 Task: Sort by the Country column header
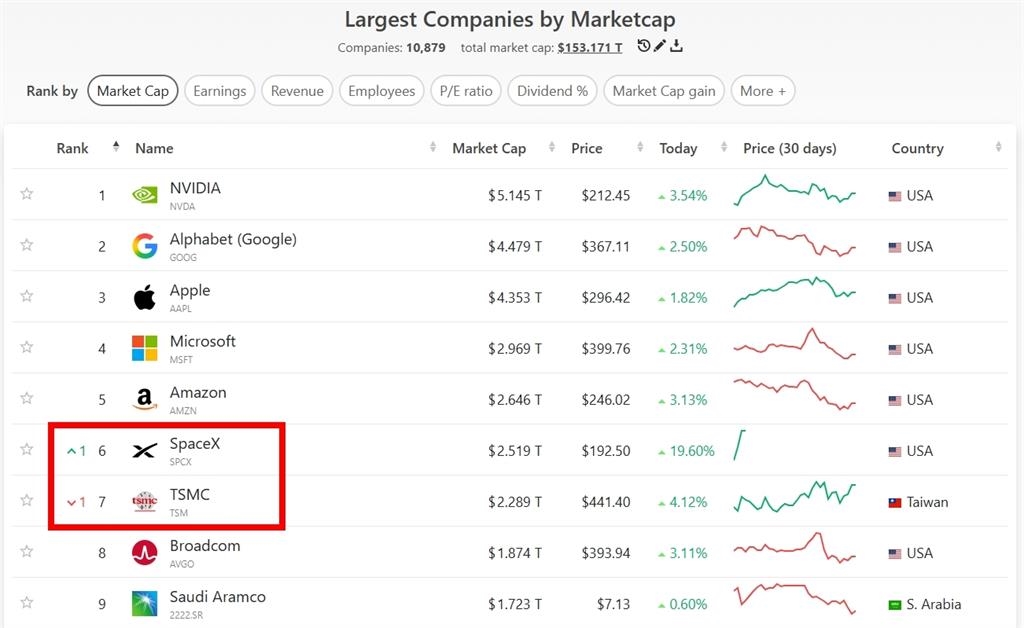click(918, 148)
